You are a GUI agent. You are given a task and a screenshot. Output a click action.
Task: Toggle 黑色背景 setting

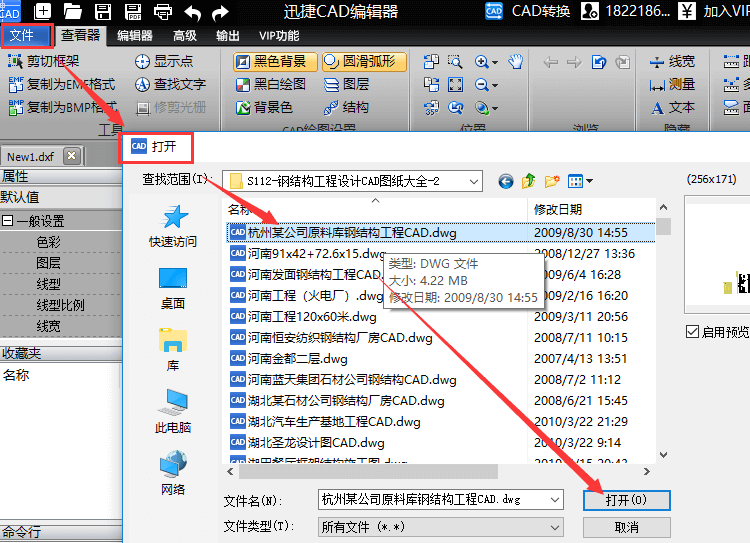click(275, 62)
